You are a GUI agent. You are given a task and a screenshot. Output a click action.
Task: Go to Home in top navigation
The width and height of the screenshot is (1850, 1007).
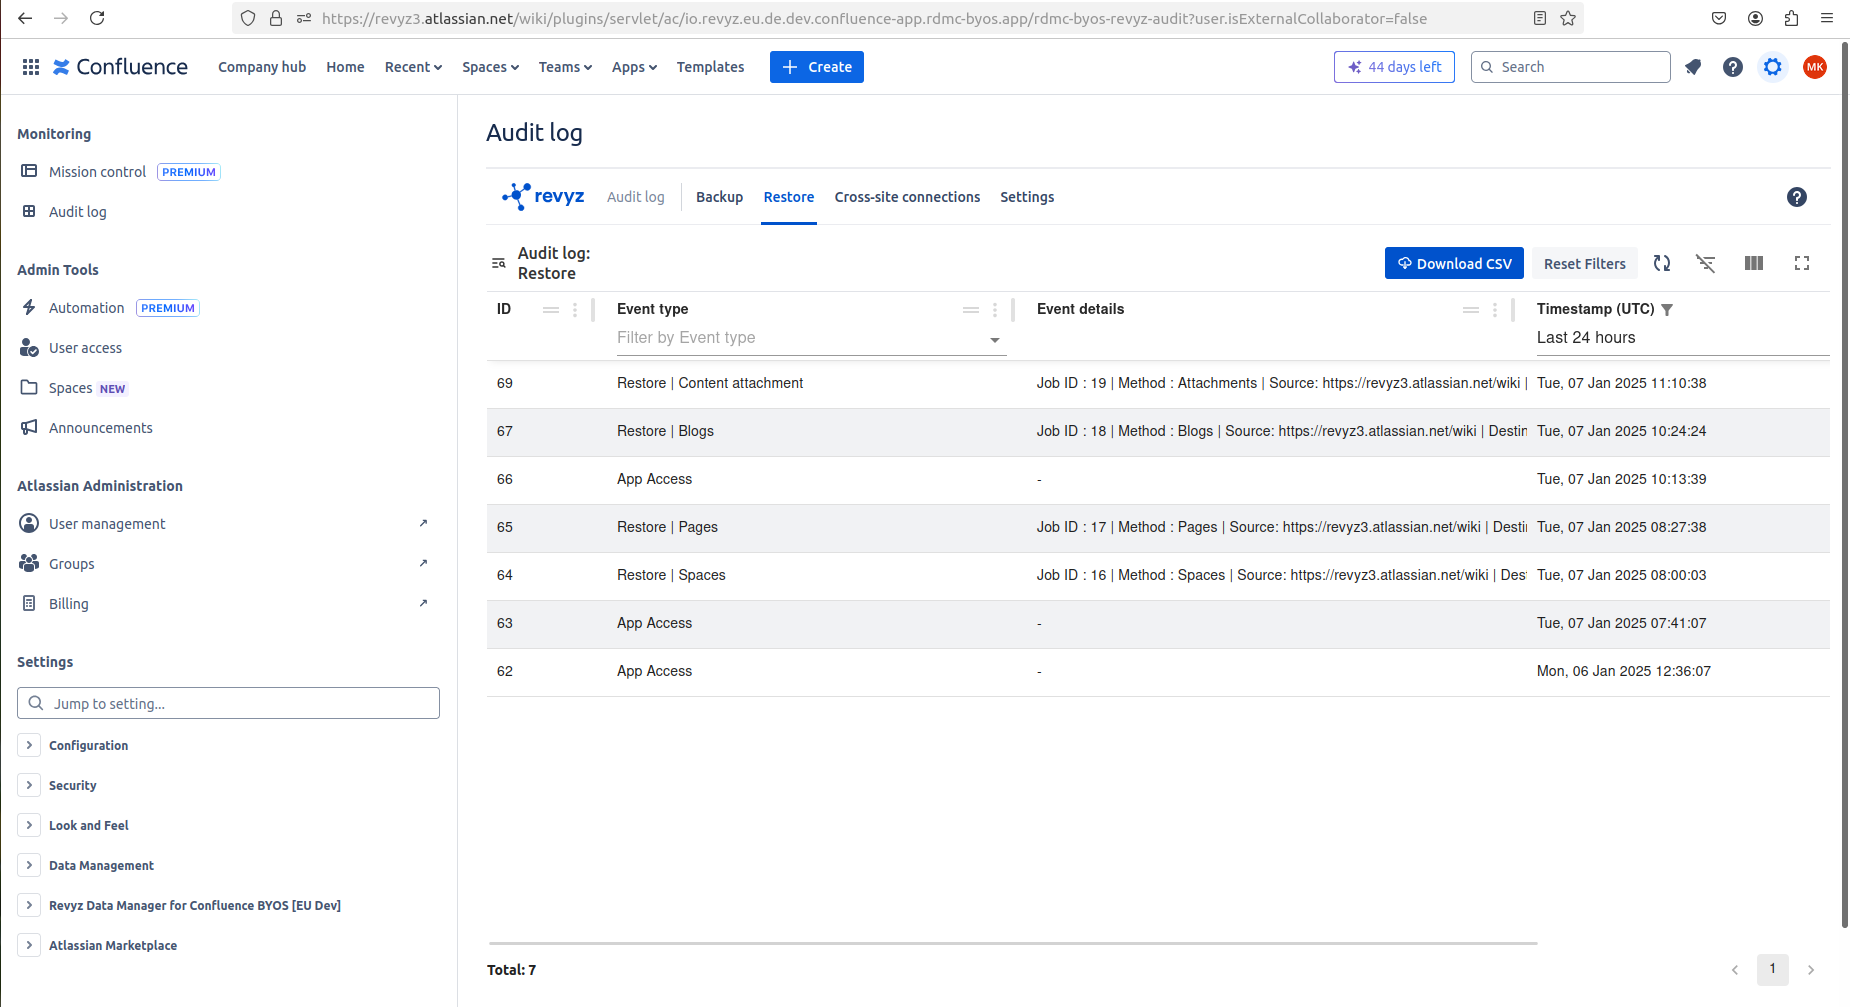pos(345,67)
